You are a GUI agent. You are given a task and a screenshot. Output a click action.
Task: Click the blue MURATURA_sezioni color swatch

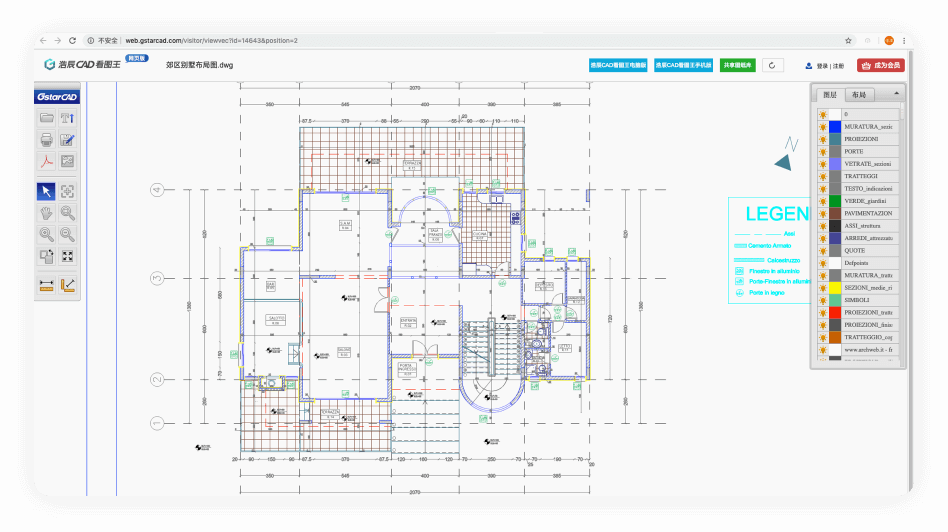[835, 127]
